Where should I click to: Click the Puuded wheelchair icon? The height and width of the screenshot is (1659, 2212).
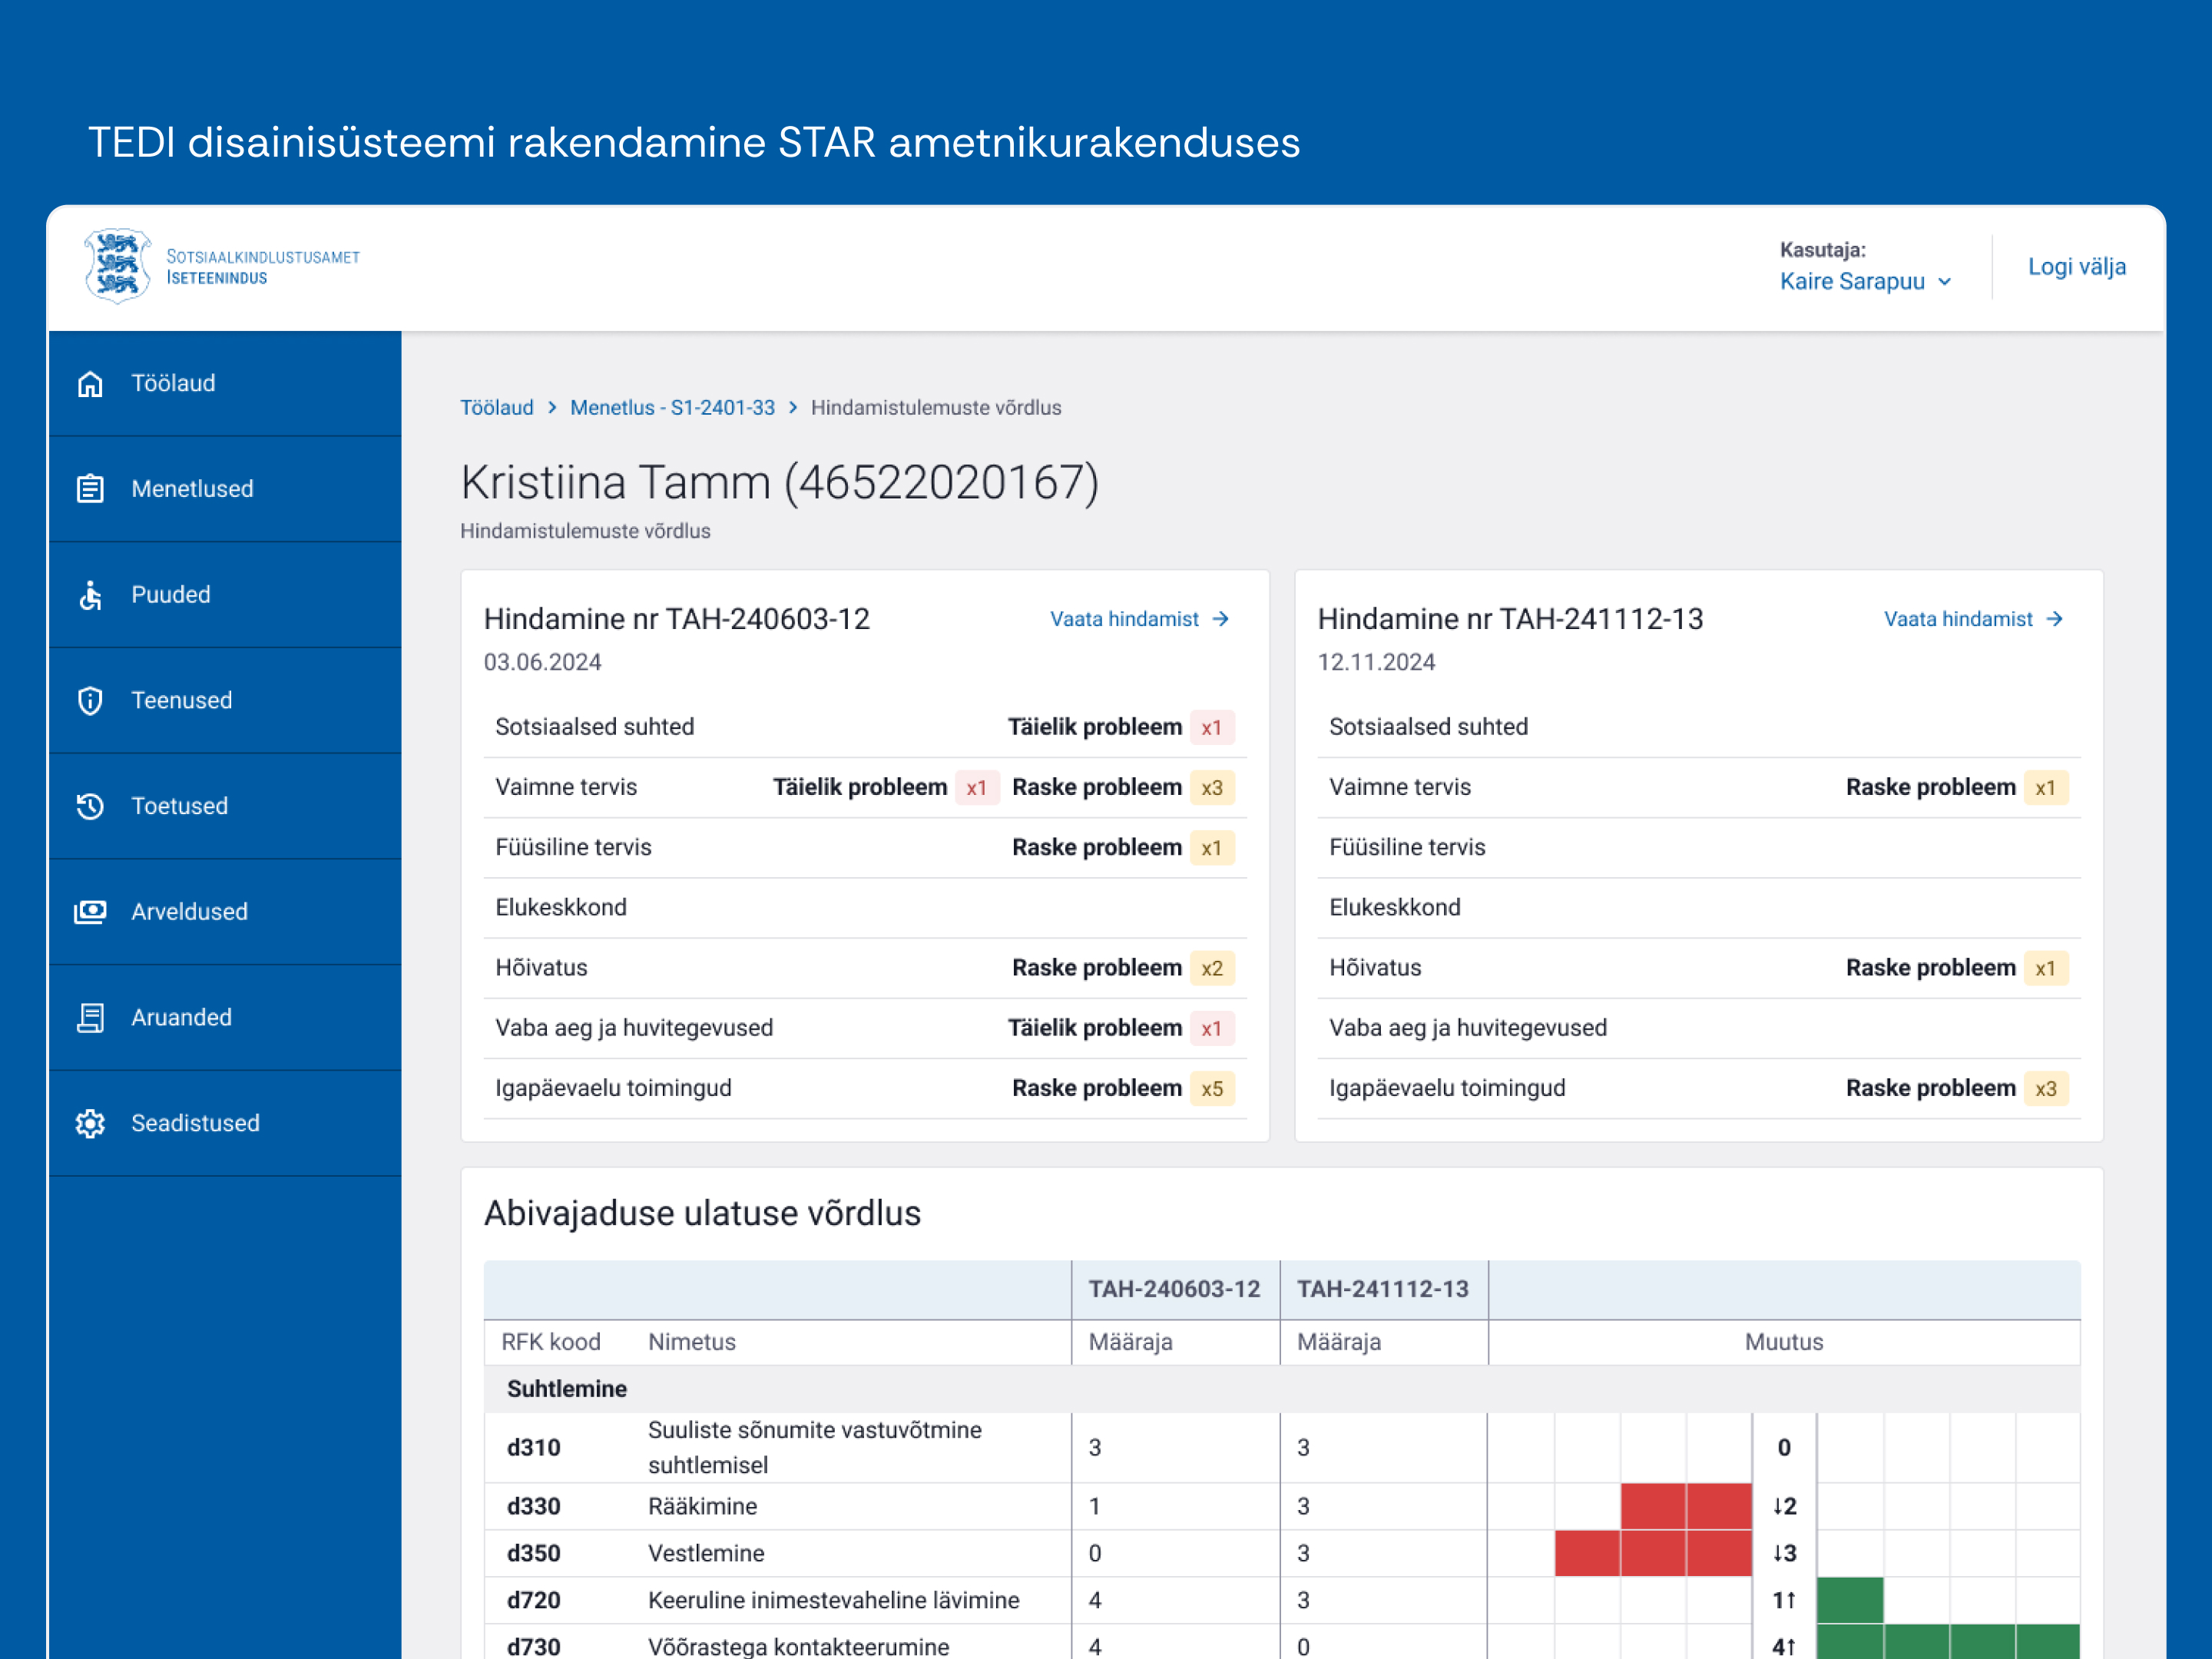pyautogui.click(x=90, y=595)
